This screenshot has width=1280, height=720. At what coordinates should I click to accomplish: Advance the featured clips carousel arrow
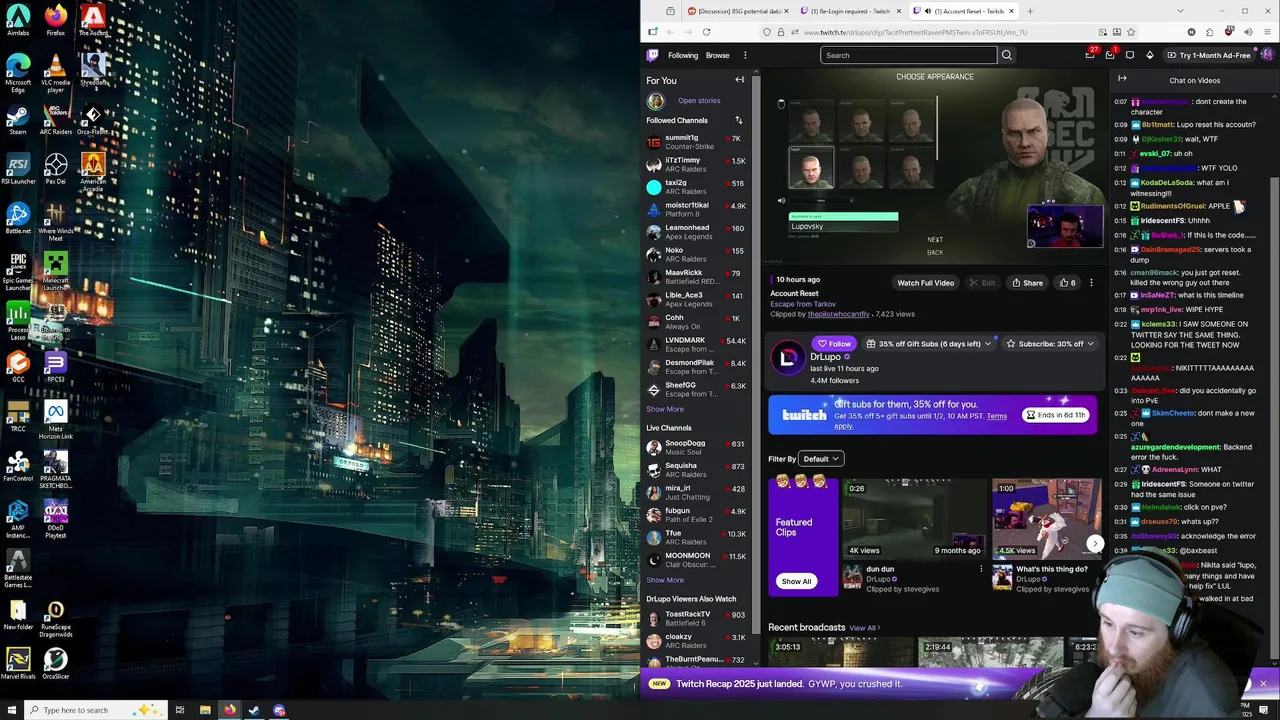tap(1095, 544)
